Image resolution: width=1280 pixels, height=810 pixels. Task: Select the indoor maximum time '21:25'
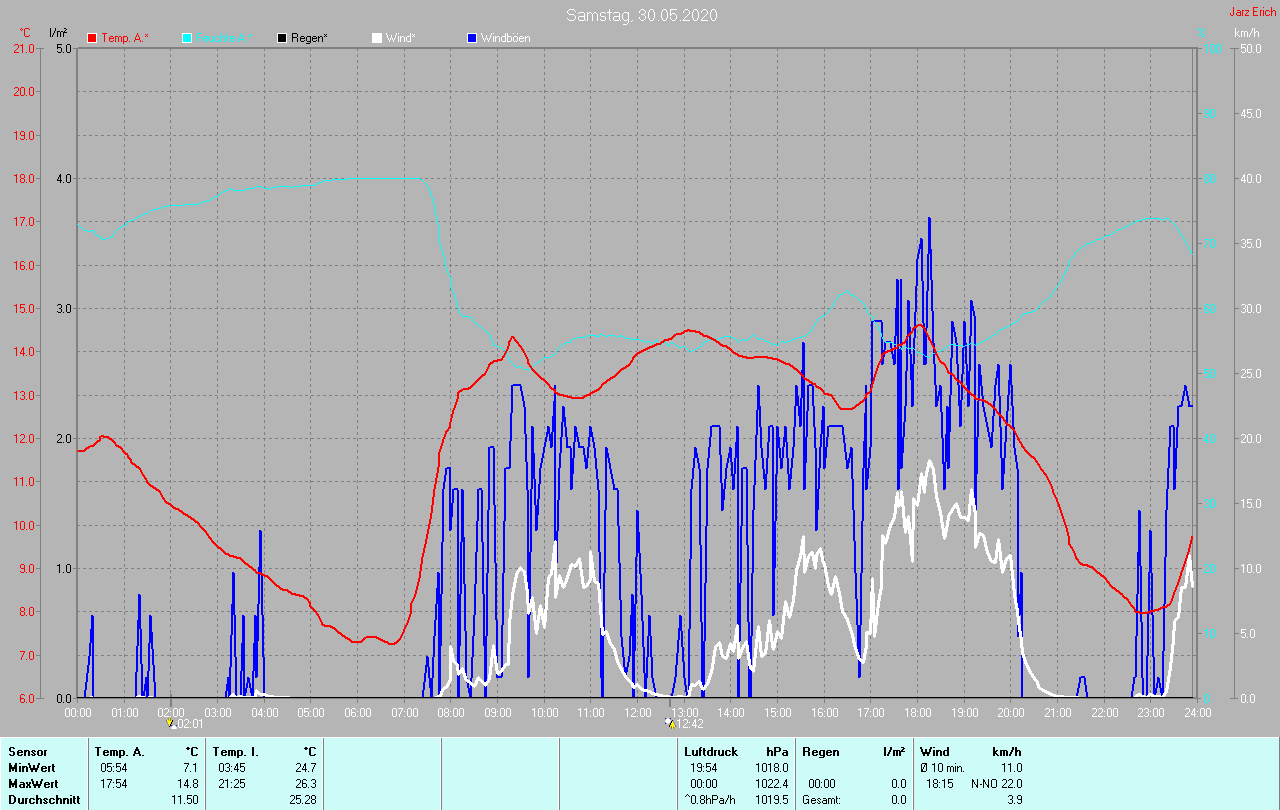(232, 784)
